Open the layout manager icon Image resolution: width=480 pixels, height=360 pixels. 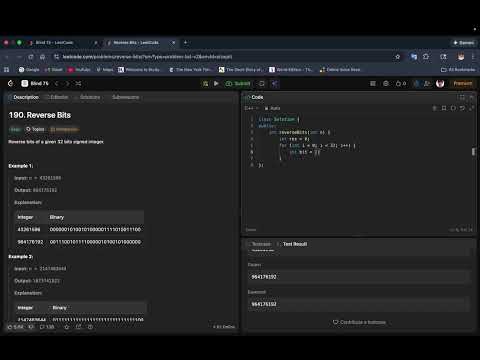pos(373,84)
